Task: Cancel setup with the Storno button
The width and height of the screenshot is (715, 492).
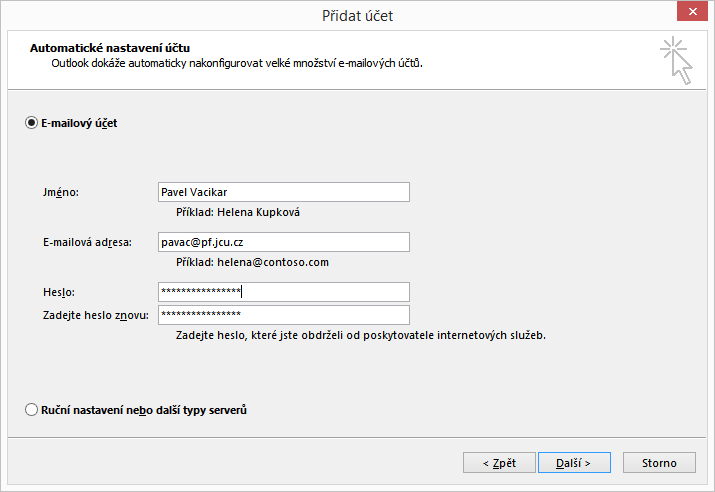Action: point(659,463)
